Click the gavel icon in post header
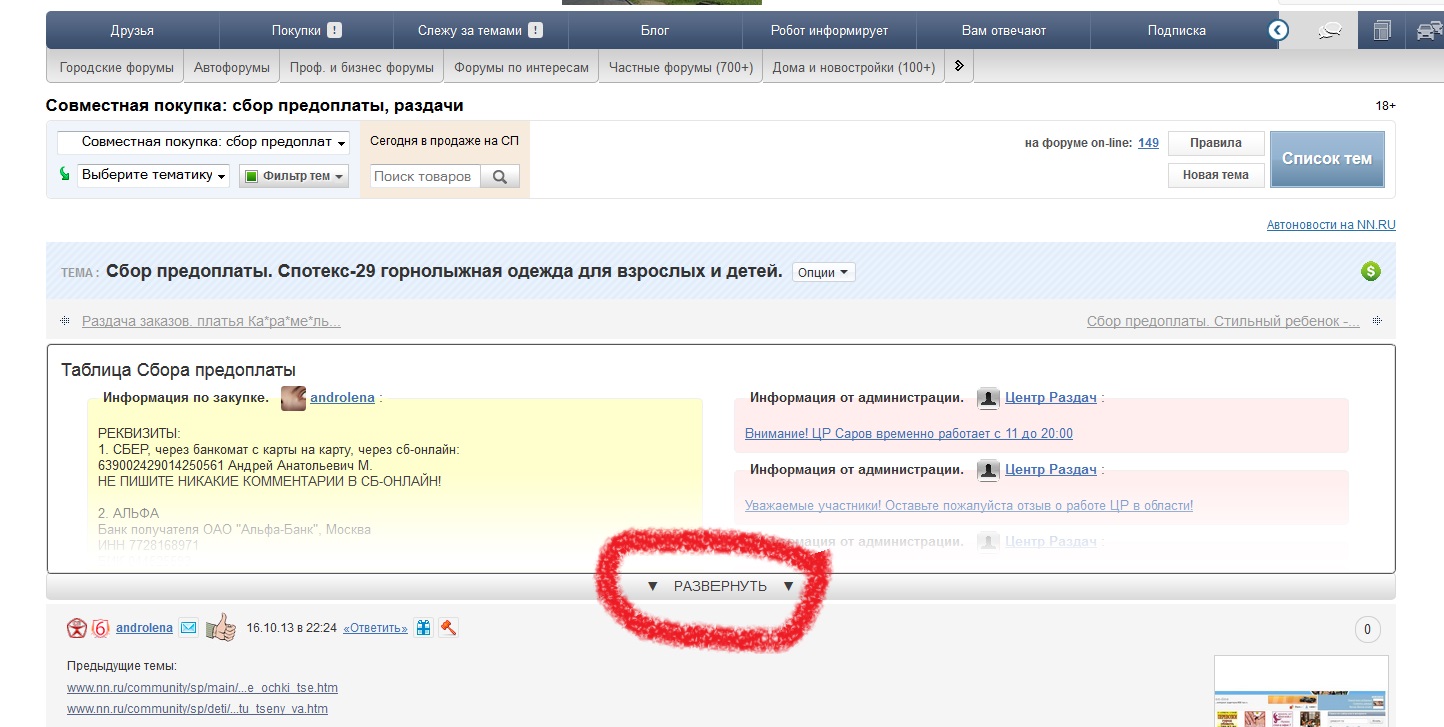1444x727 pixels. pyautogui.click(x=448, y=628)
